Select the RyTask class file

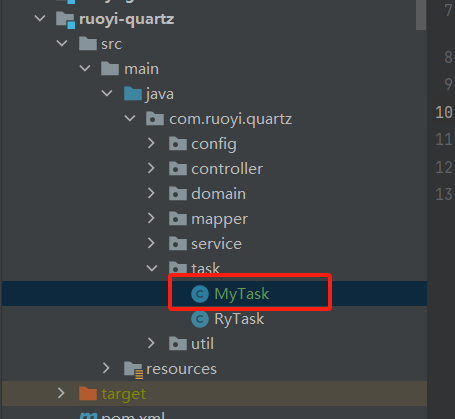(x=239, y=319)
